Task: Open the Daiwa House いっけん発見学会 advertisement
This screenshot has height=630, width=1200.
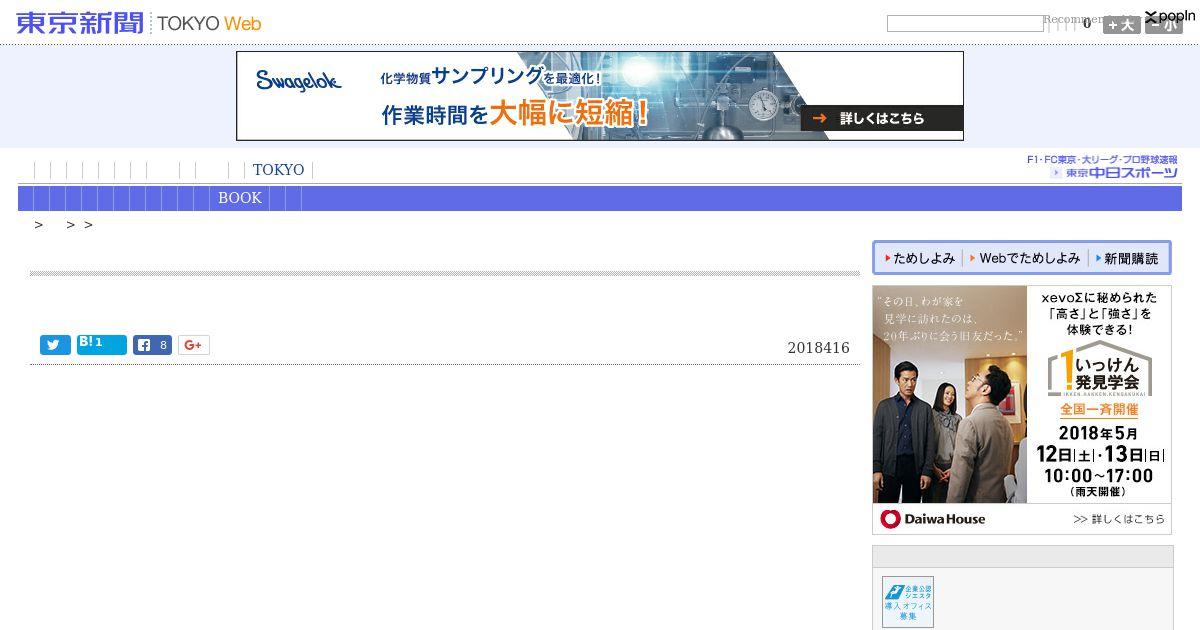Action: tap(1022, 410)
